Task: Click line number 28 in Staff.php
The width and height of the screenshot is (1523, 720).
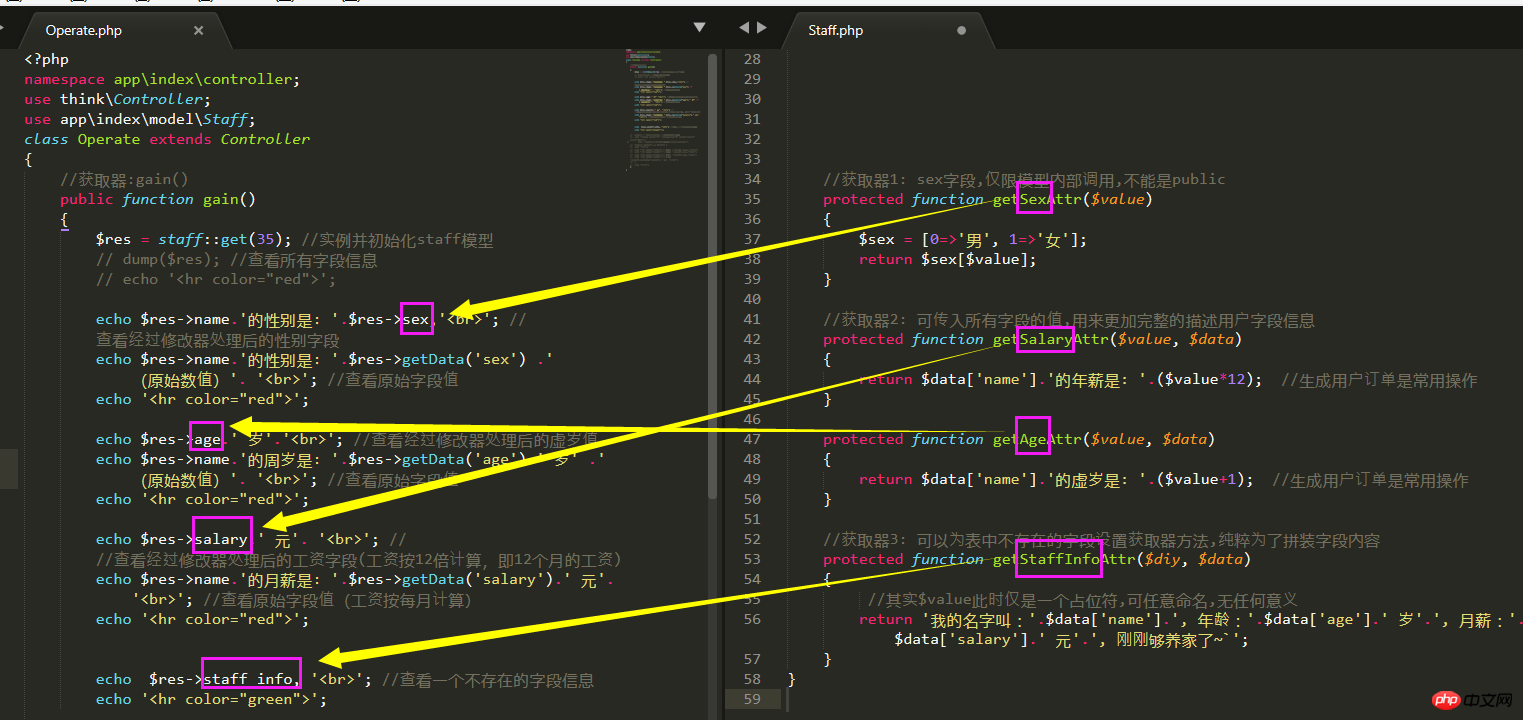Action: tap(752, 59)
